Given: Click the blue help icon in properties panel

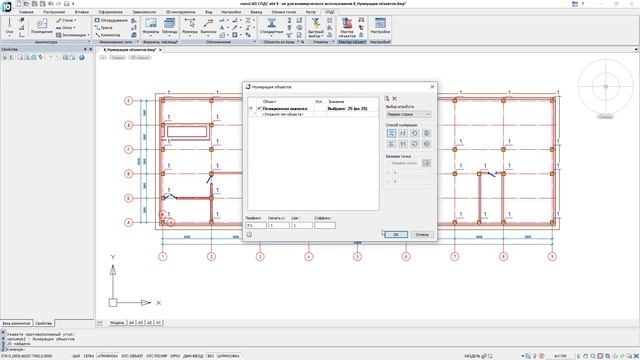Looking at the screenshot, I should click(x=82, y=58).
